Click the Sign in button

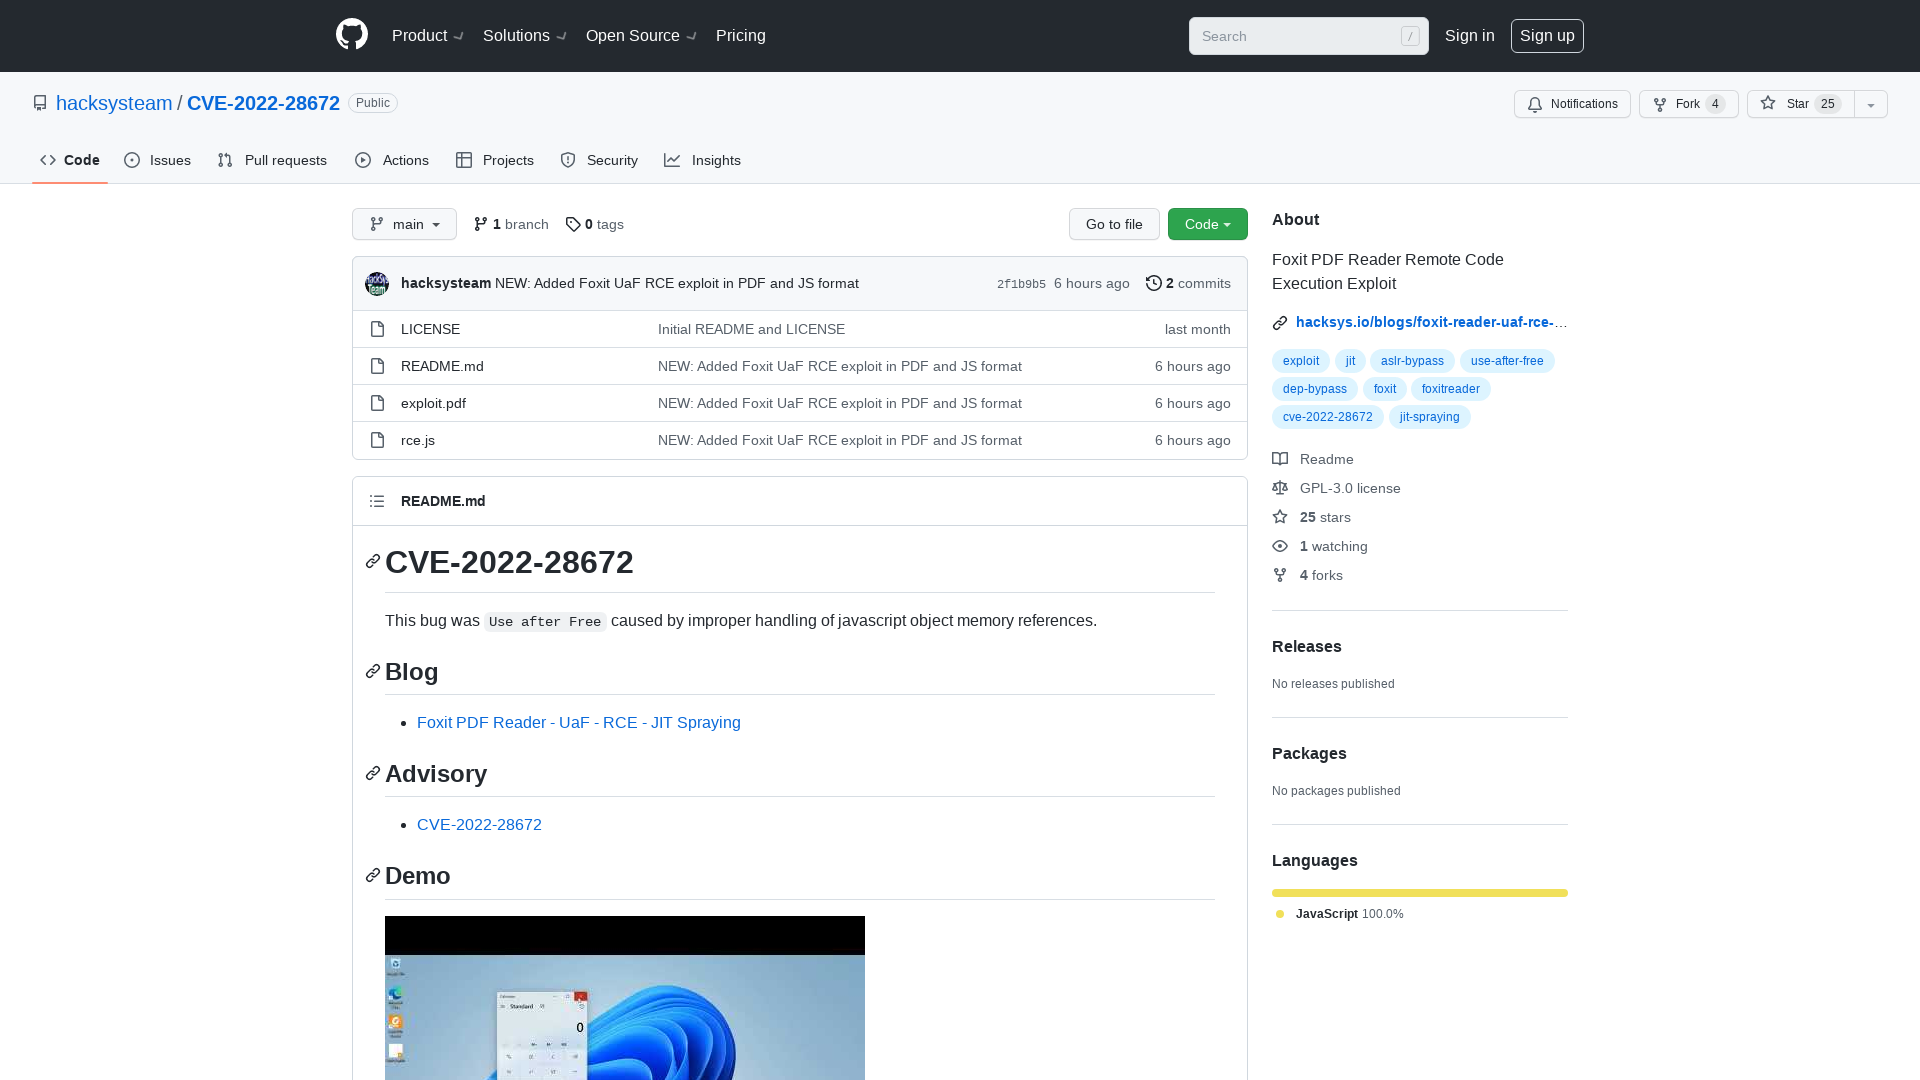[x=1469, y=36]
